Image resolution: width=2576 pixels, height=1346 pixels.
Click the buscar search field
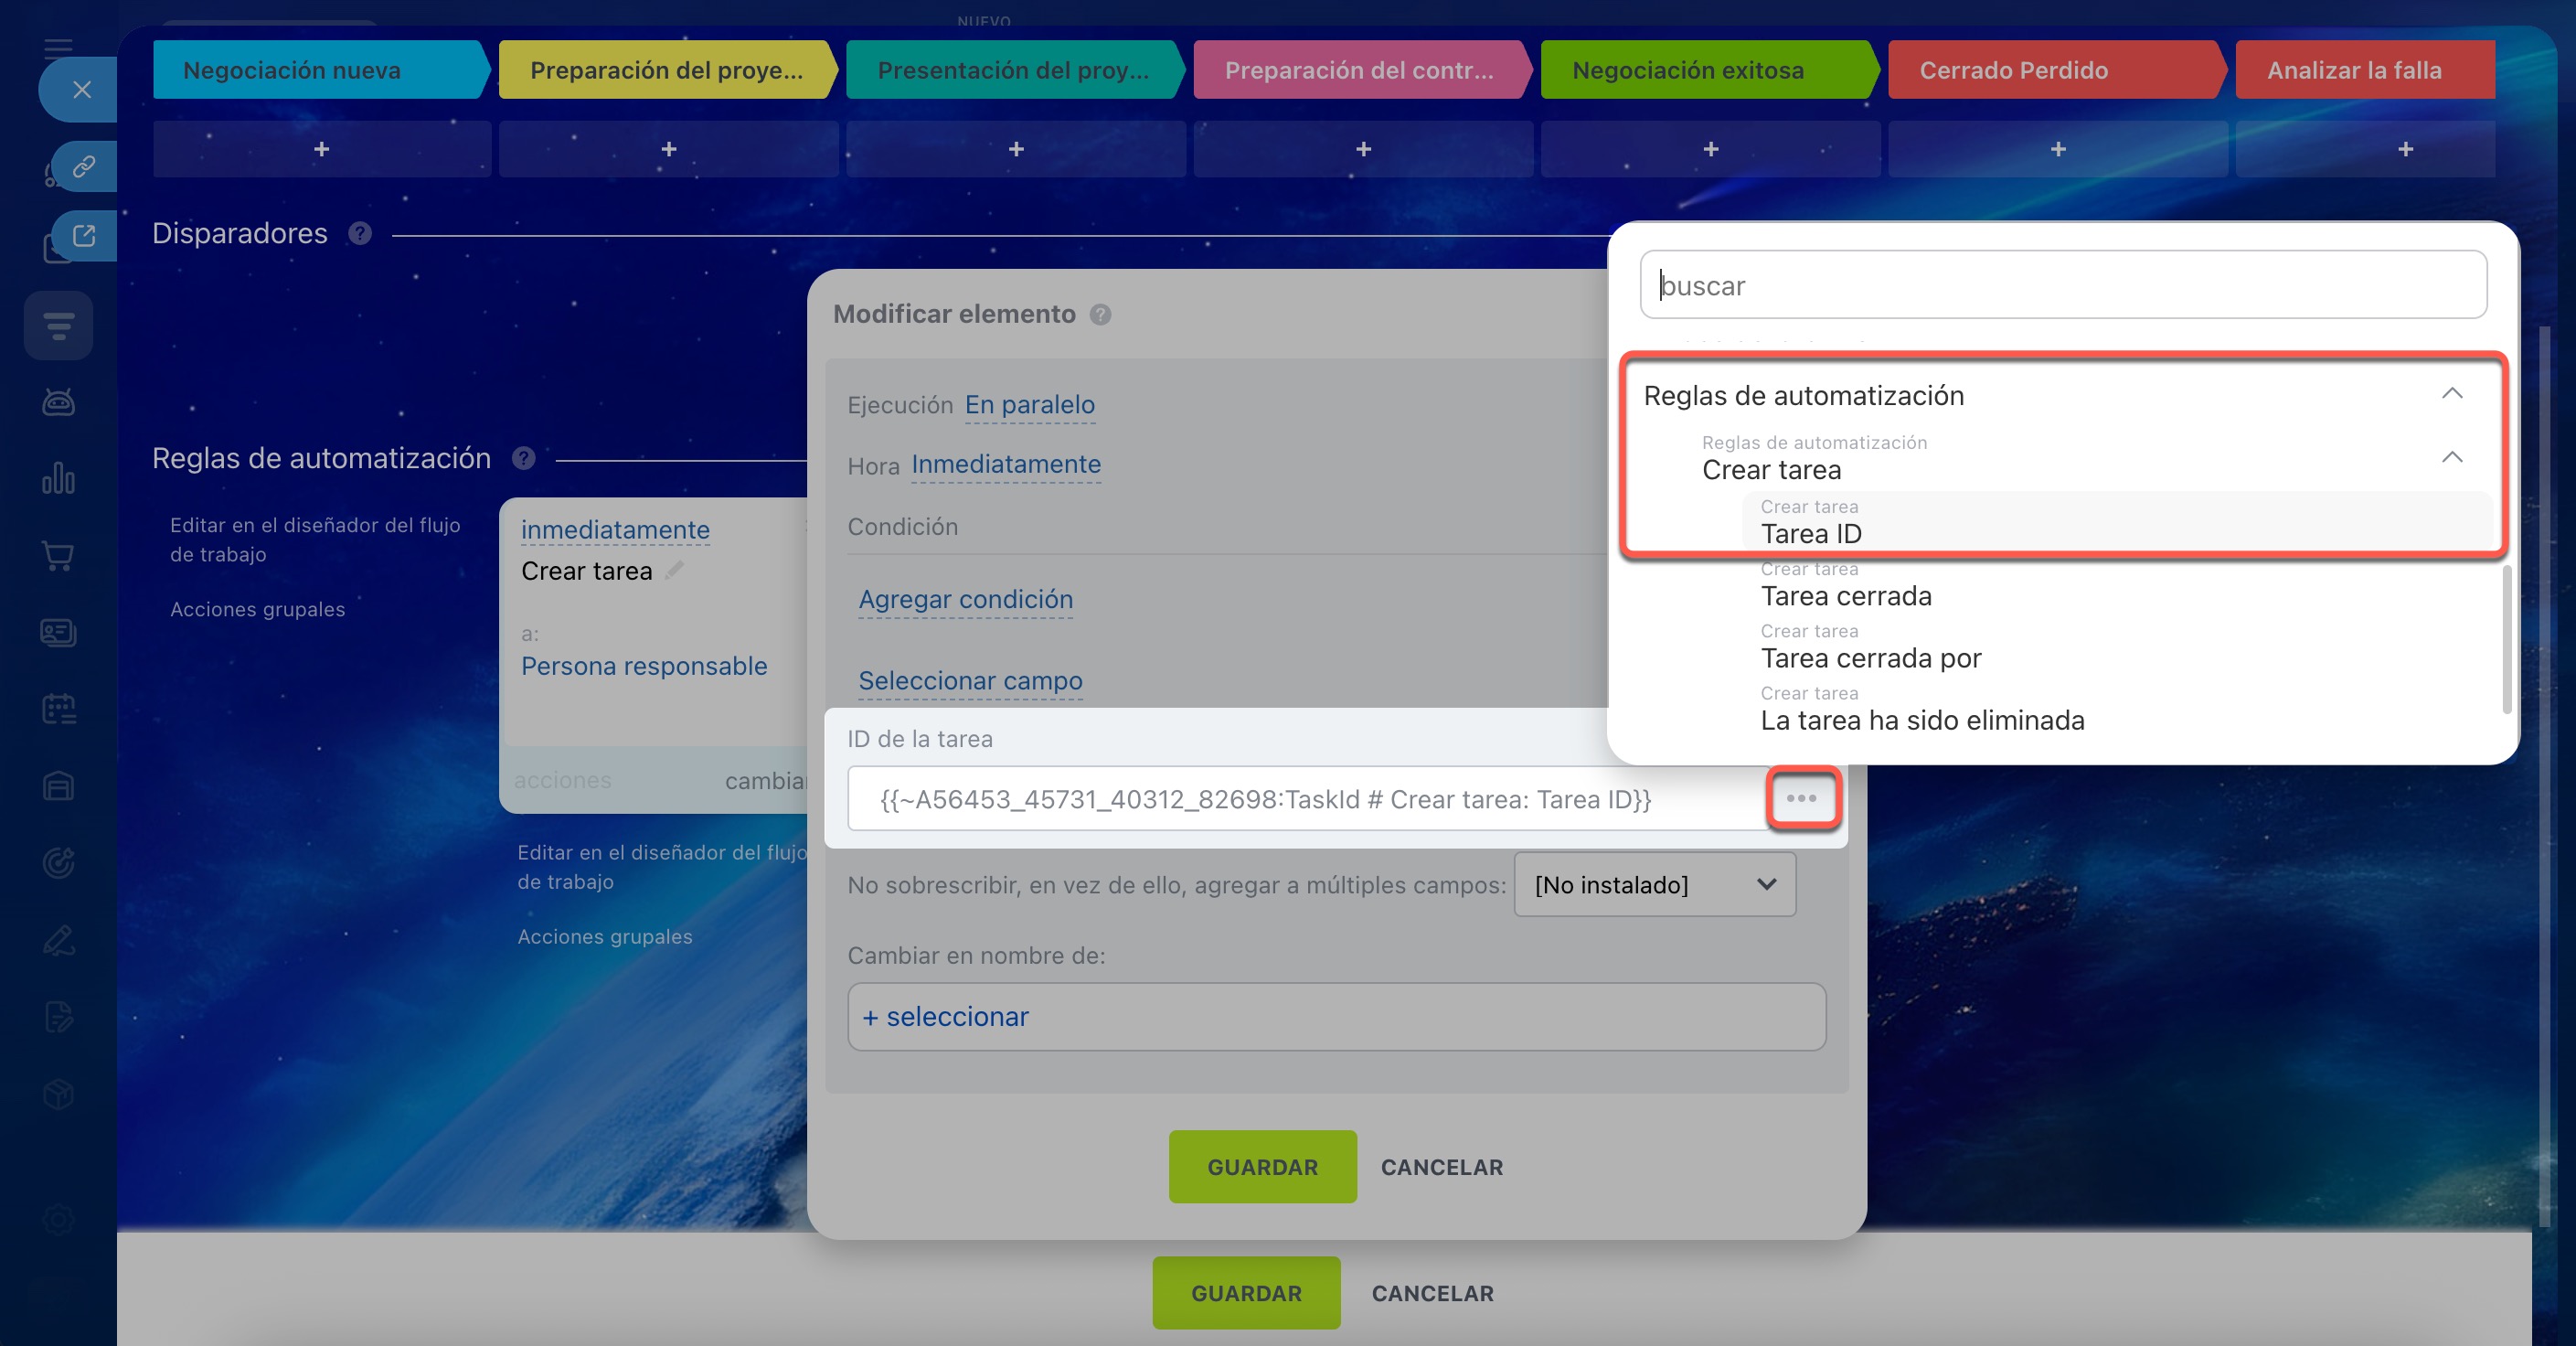coord(2062,285)
